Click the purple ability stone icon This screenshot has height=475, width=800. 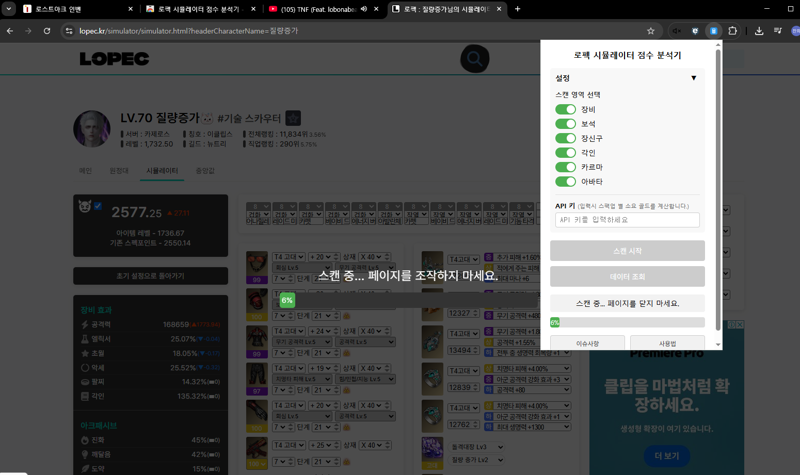click(x=432, y=453)
